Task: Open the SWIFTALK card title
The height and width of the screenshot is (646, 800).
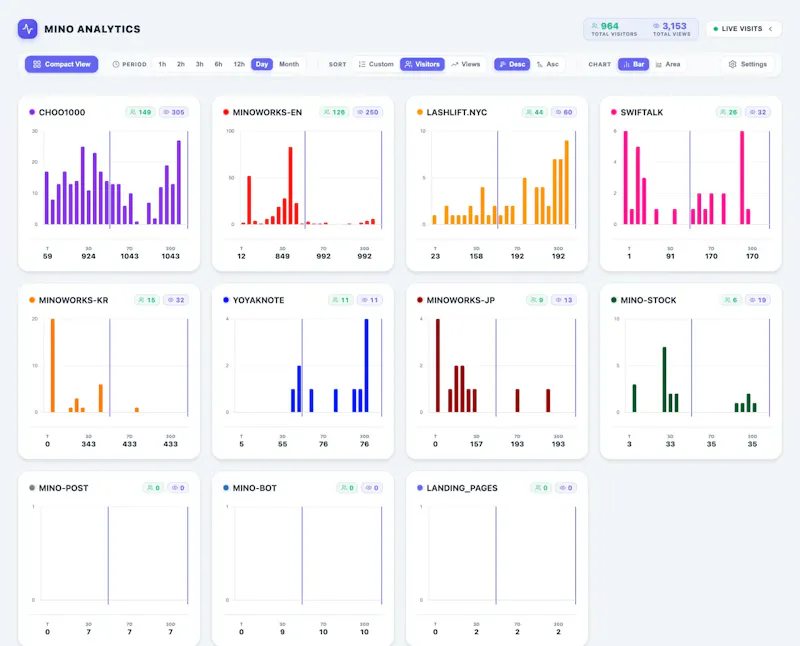Action: click(641, 112)
